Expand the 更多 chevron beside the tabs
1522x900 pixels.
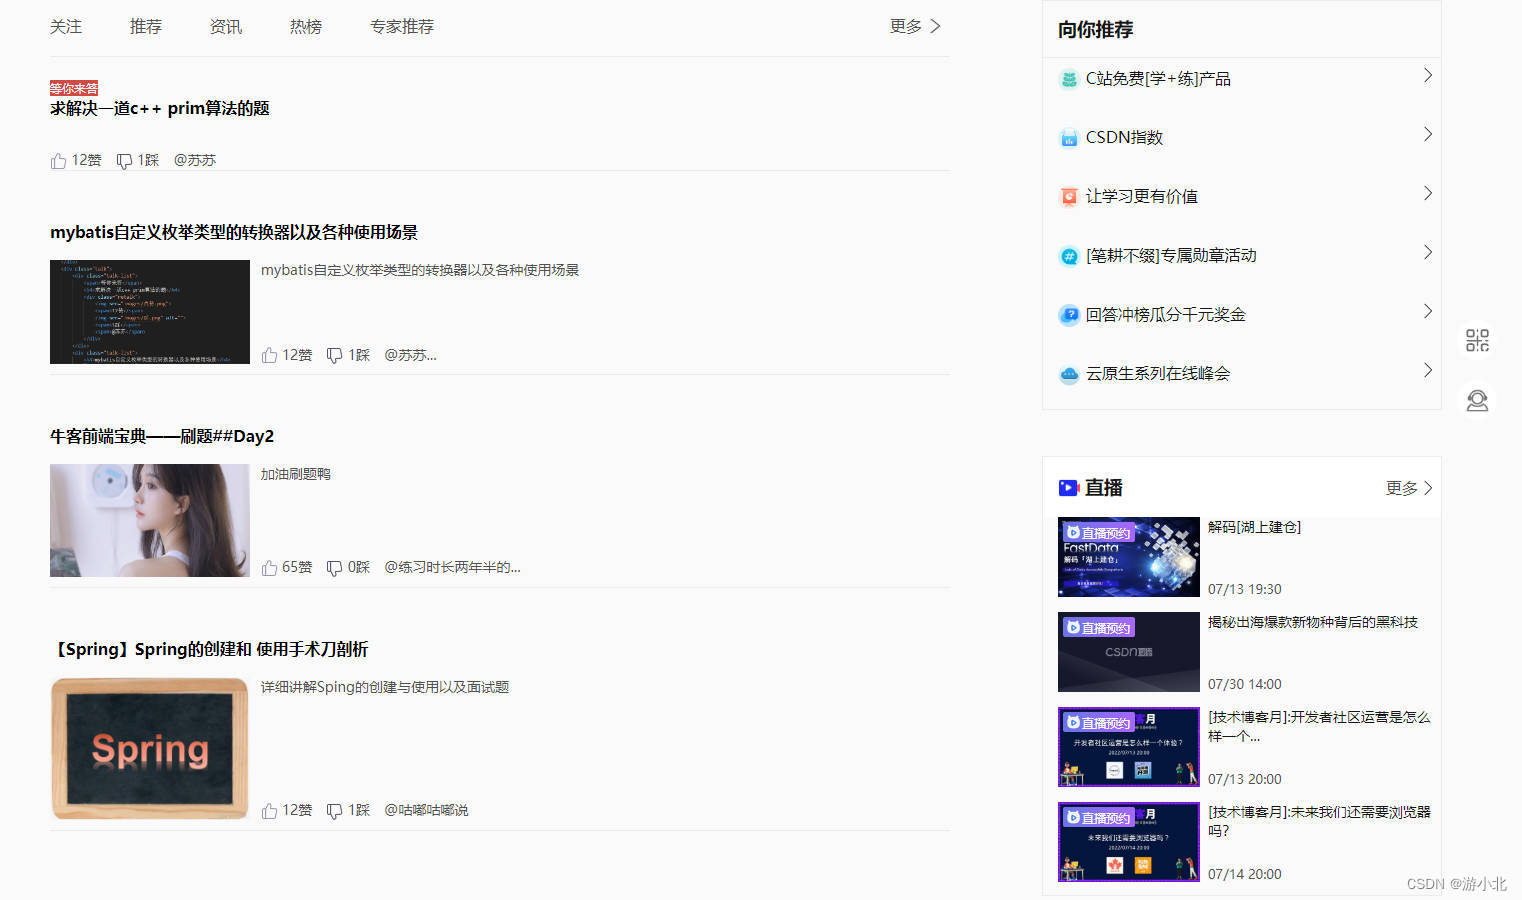pos(935,27)
